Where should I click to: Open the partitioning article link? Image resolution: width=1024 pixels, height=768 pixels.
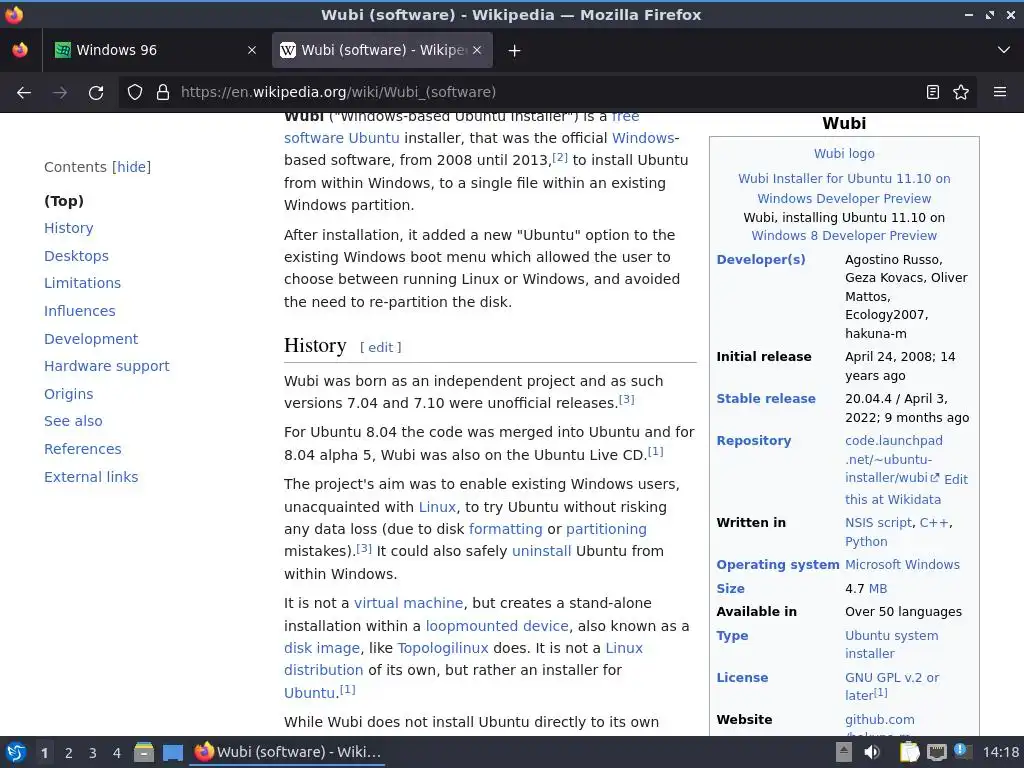tap(606, 530)
